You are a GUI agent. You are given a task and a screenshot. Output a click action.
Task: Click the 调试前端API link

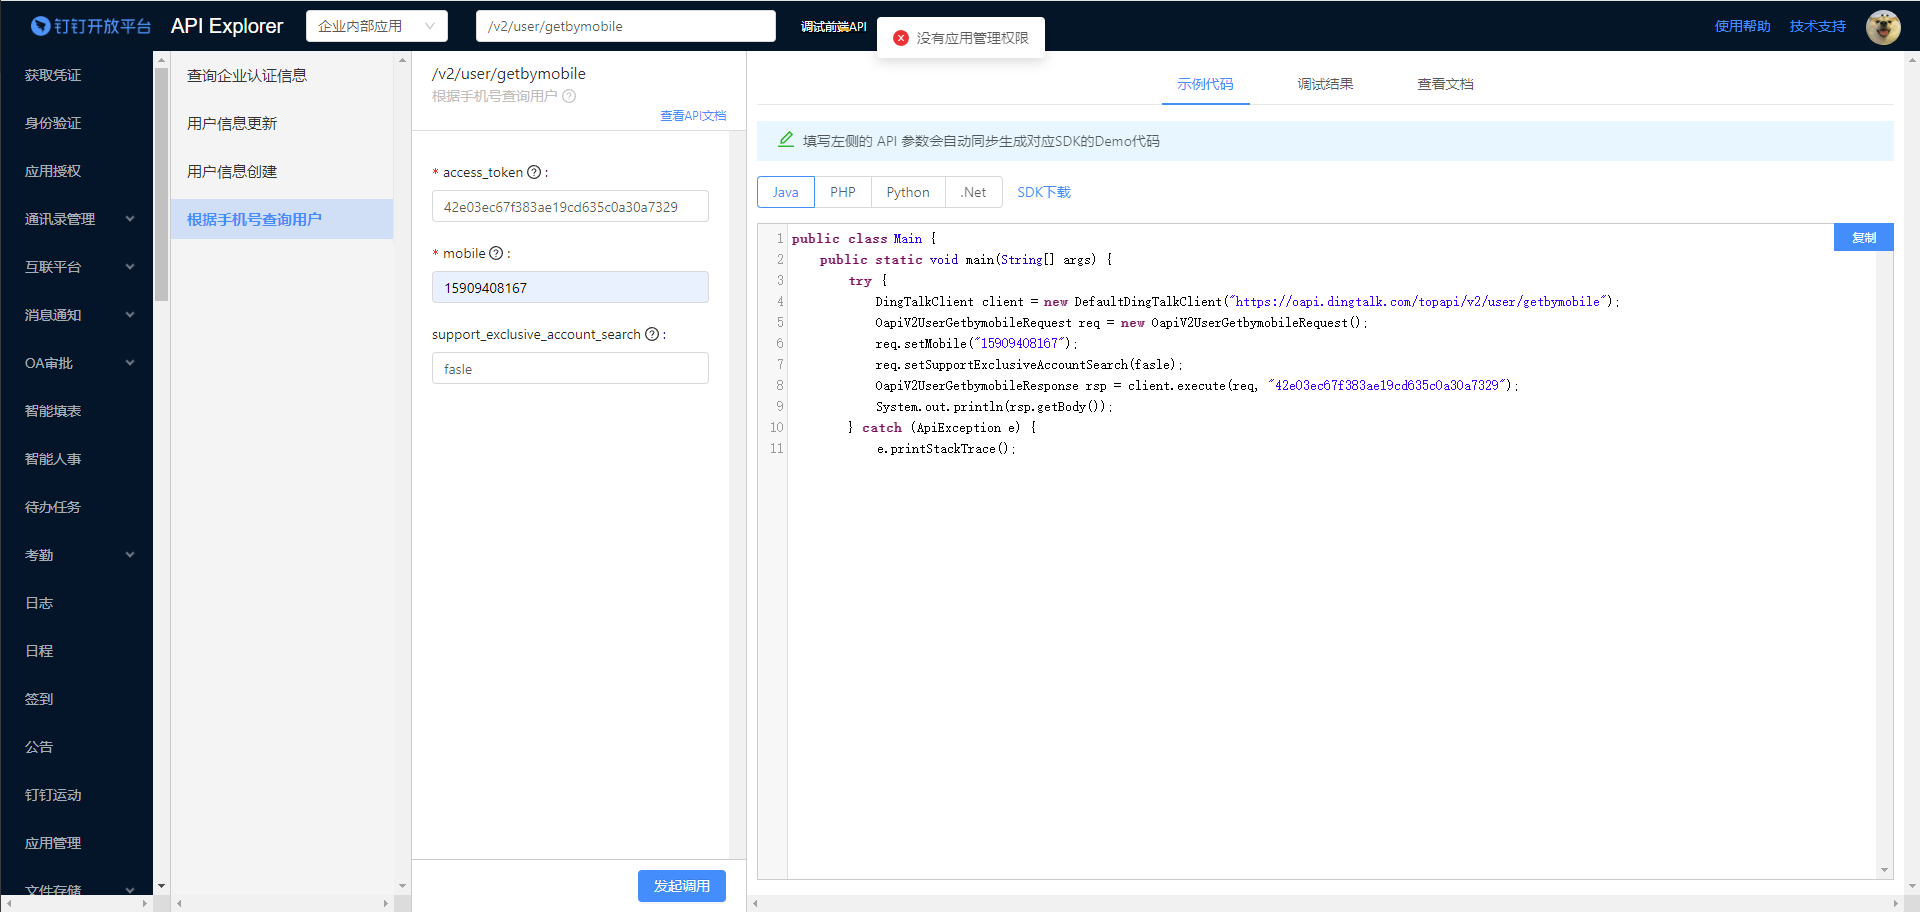(x=833, y=27)
